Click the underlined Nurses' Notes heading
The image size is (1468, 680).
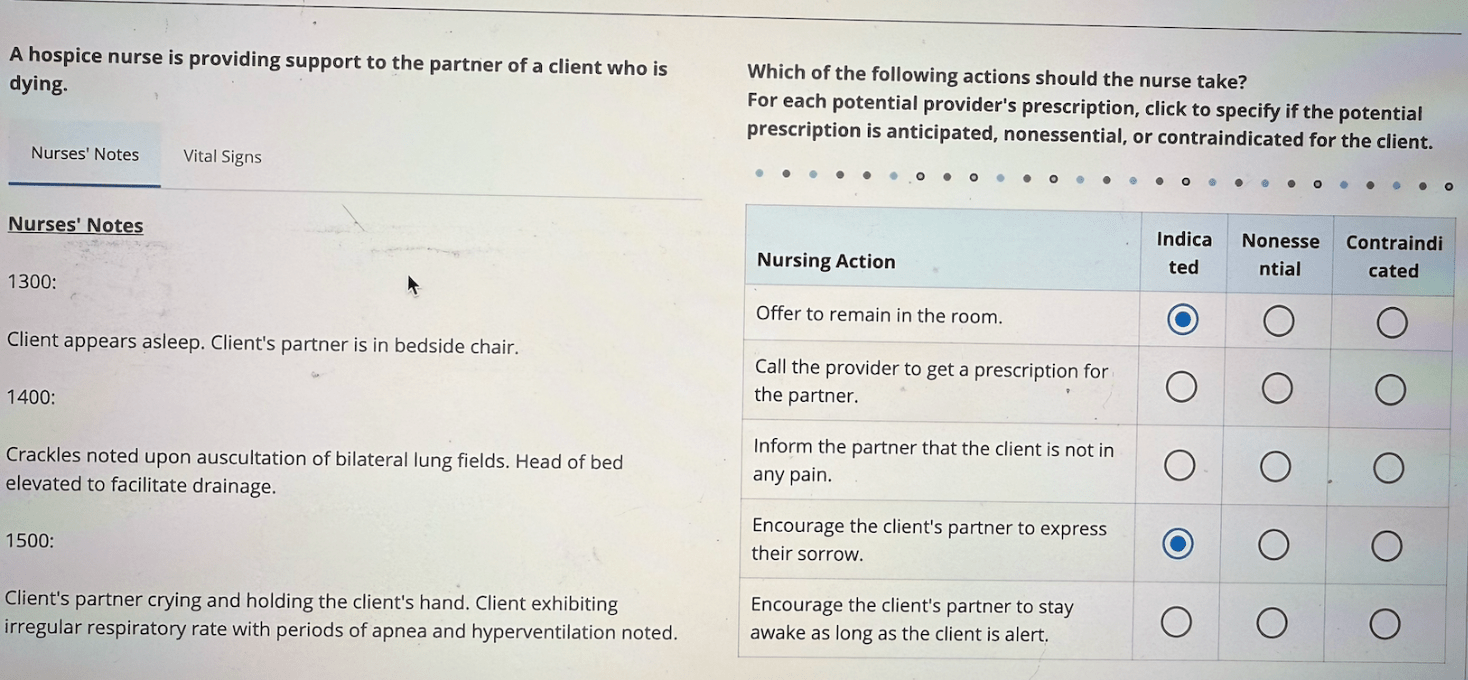coord(75,225)
